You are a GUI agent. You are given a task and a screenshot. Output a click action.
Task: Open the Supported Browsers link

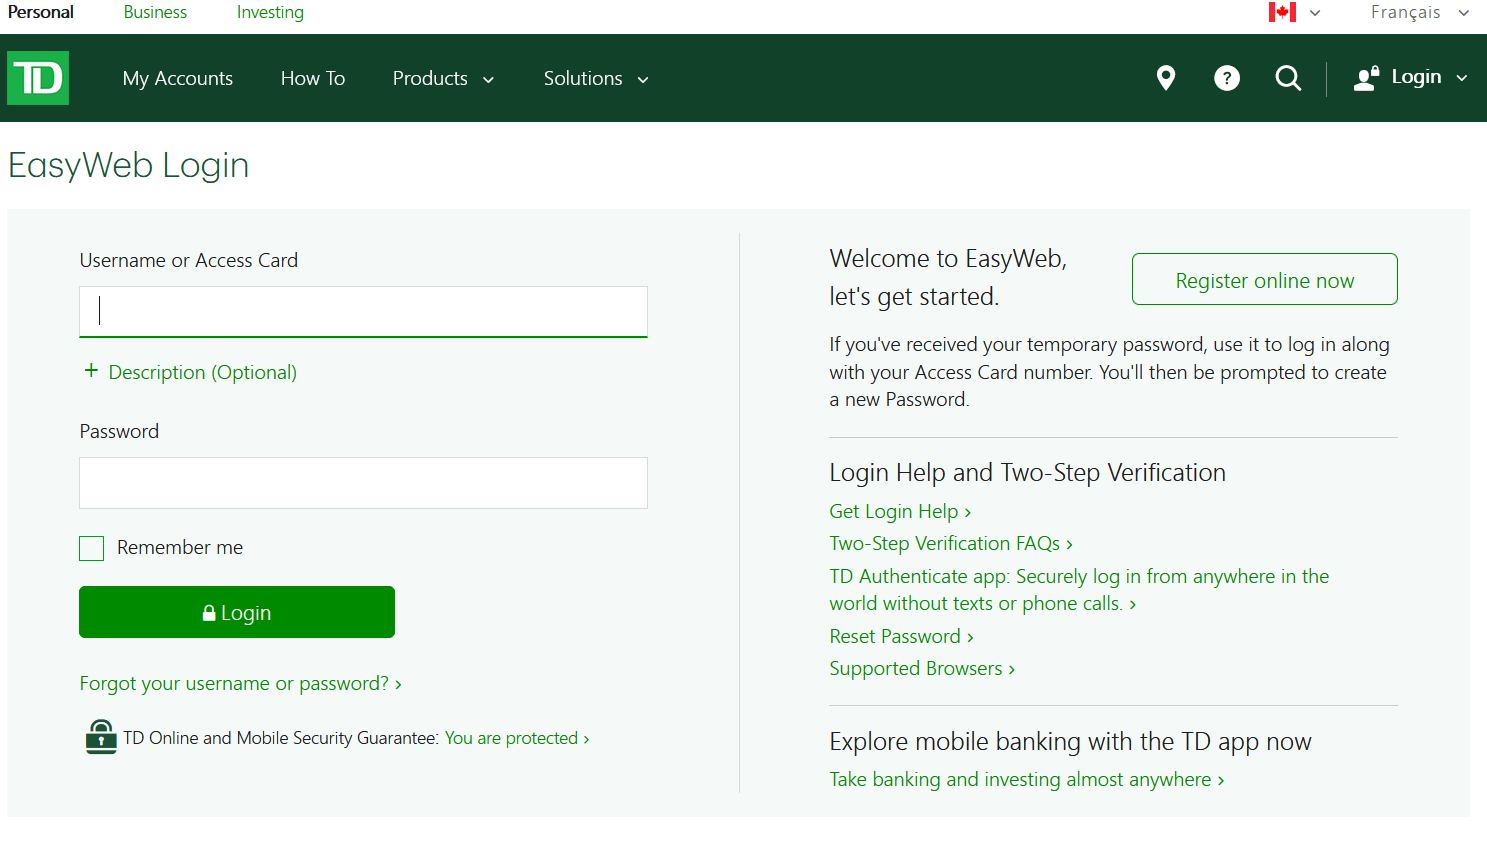click(x=922, y=668)
